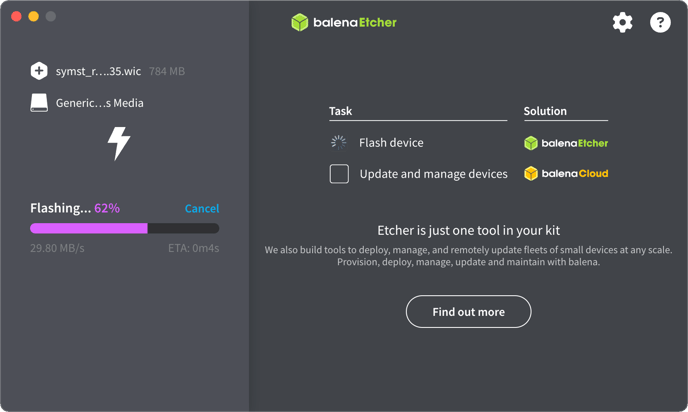The image size is (688, 412).
Task: Click the Find out more button
Action: click(x=468, y=312)
